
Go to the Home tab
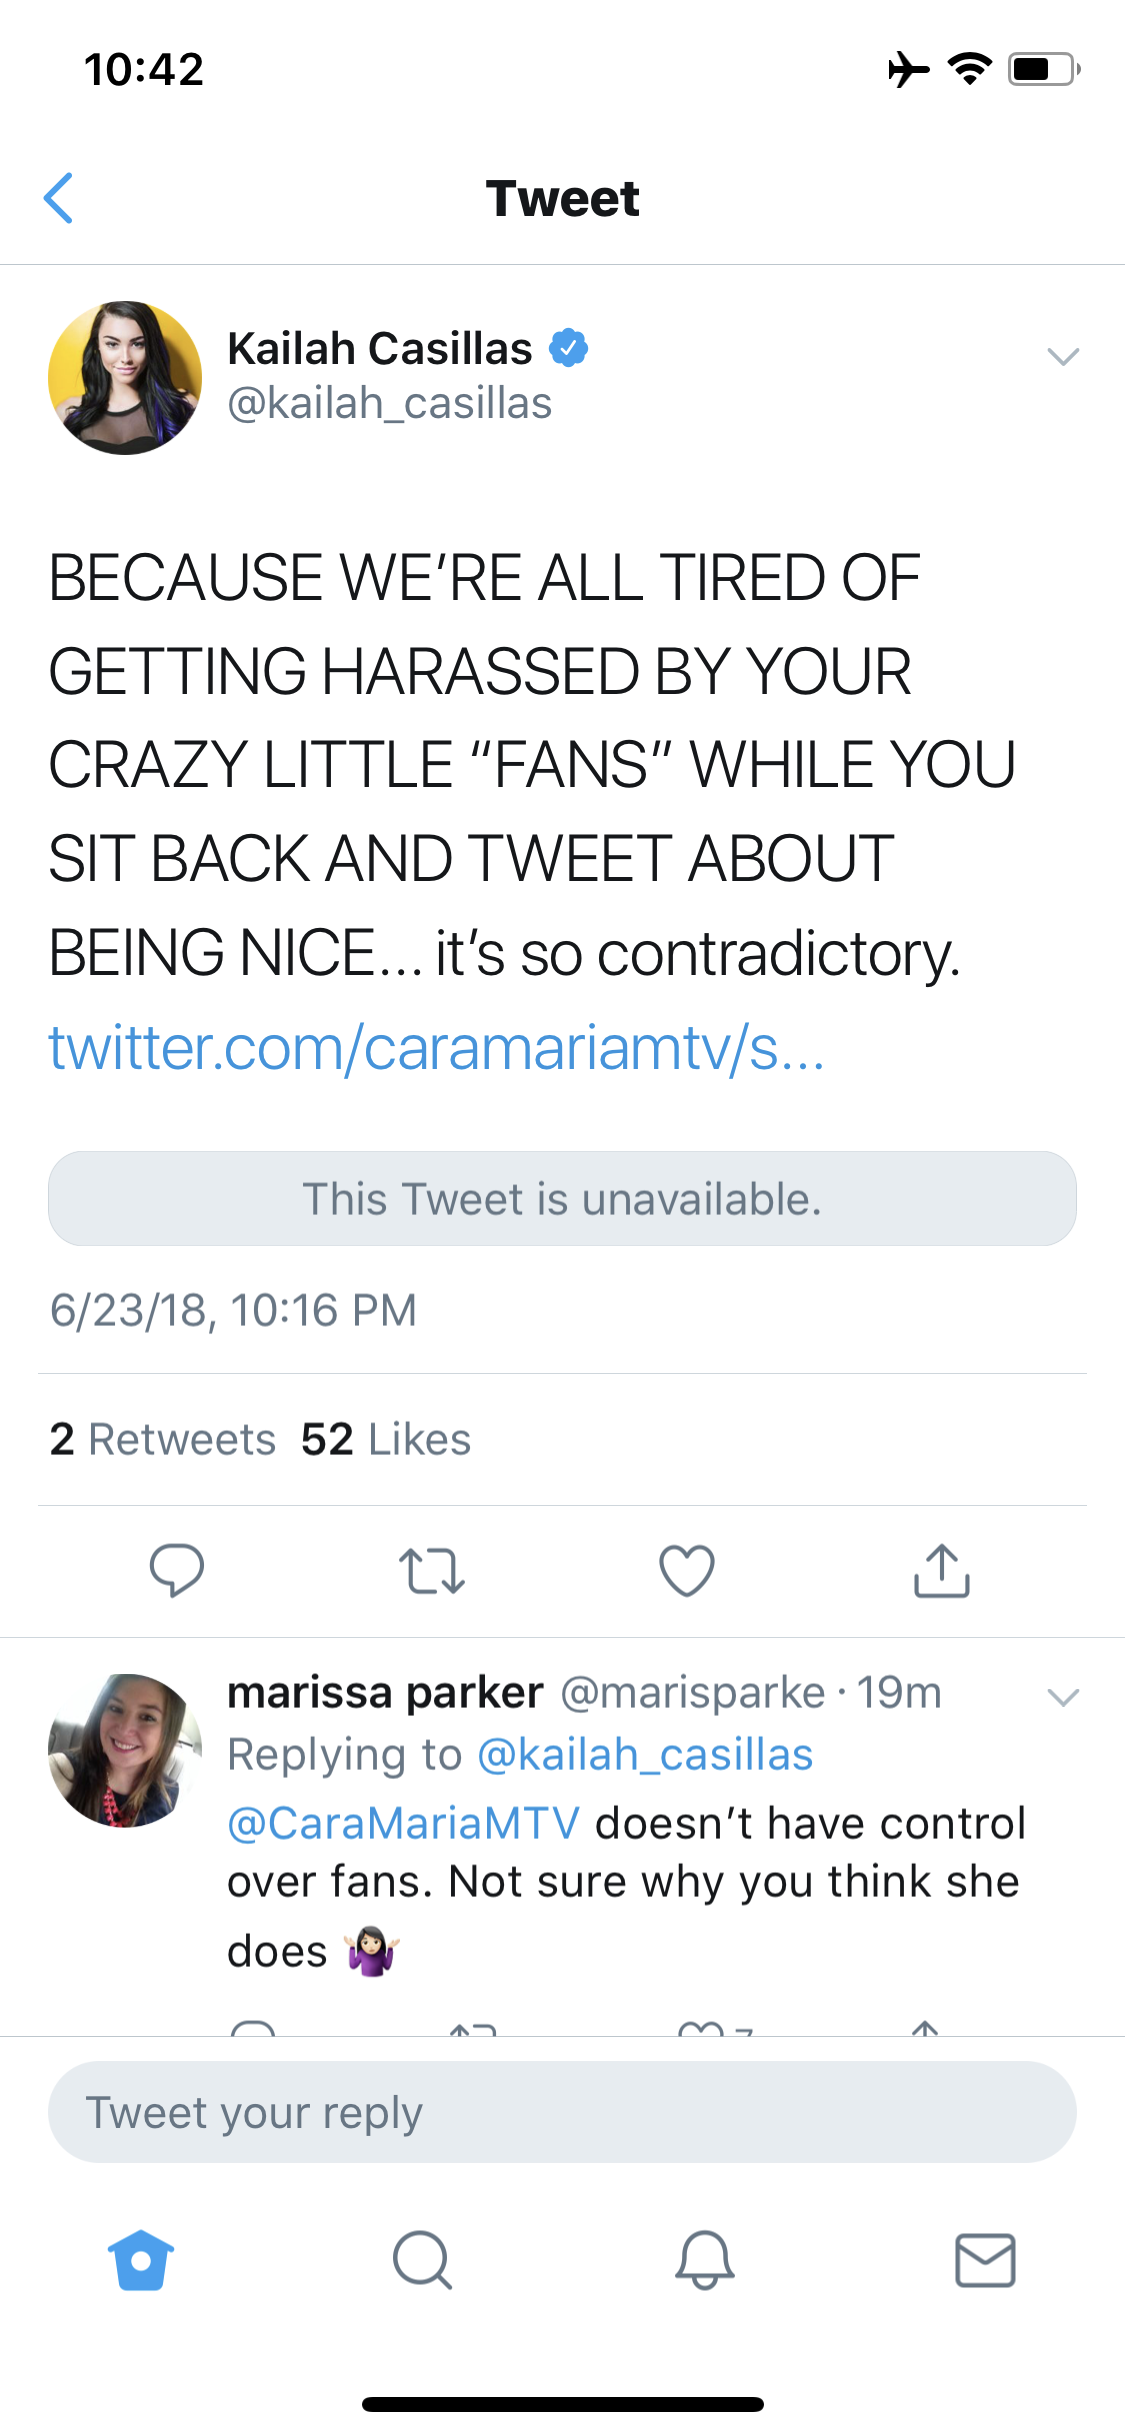[141, 2260]
